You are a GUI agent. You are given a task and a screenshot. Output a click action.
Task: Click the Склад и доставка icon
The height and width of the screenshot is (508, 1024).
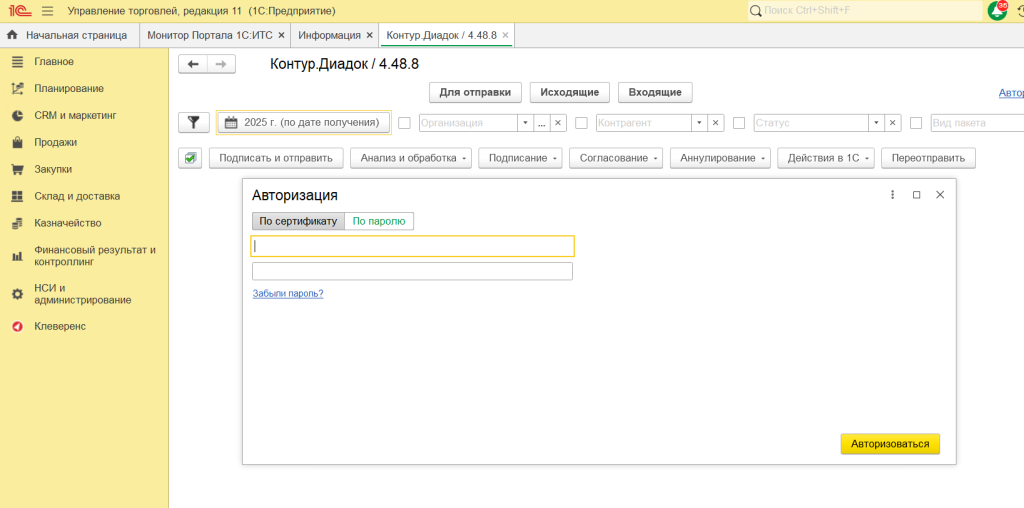(x=18, y=196)
